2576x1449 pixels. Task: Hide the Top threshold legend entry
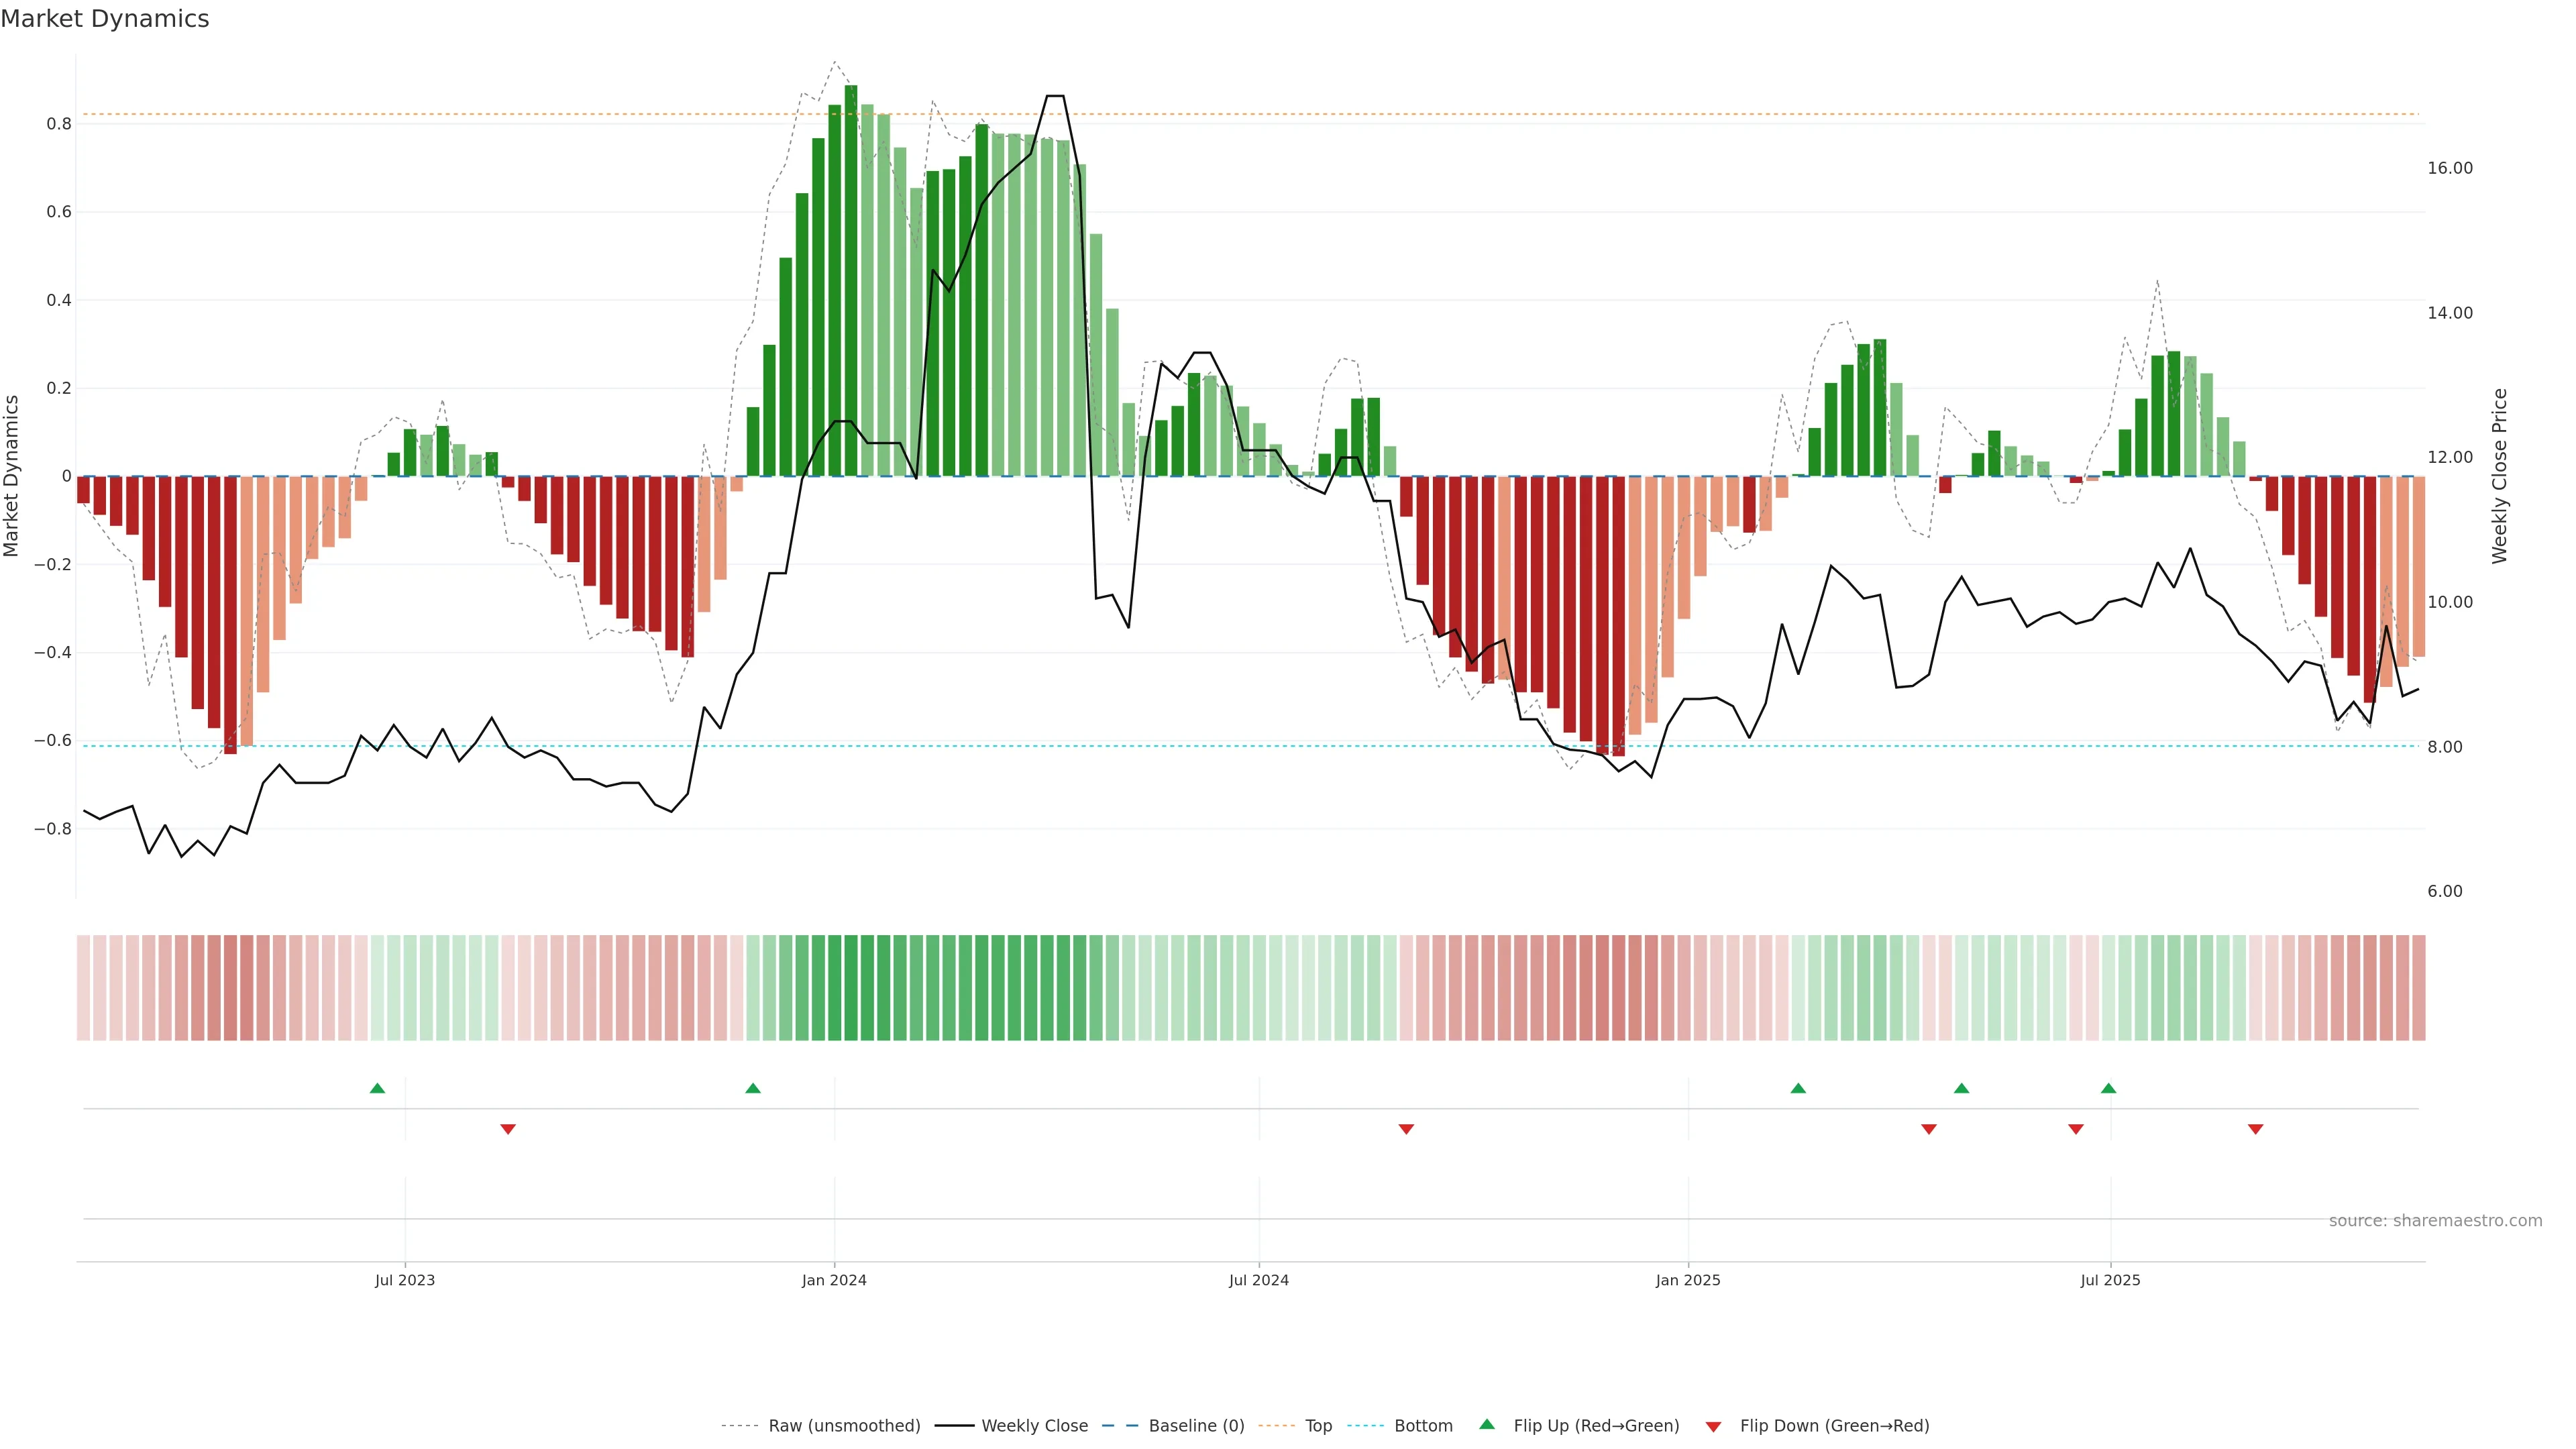pos(1318,1426)
